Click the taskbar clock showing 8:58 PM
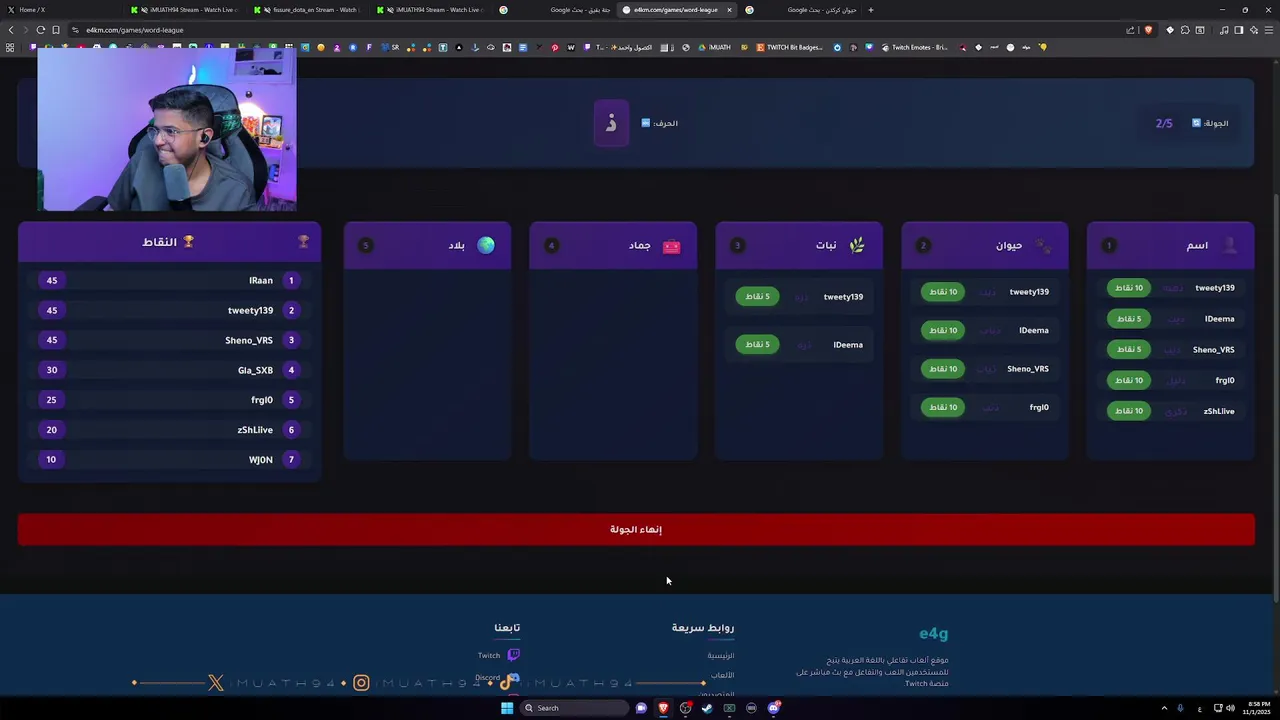Viewport: 1280px width, 720px height. pos(1257,708)
